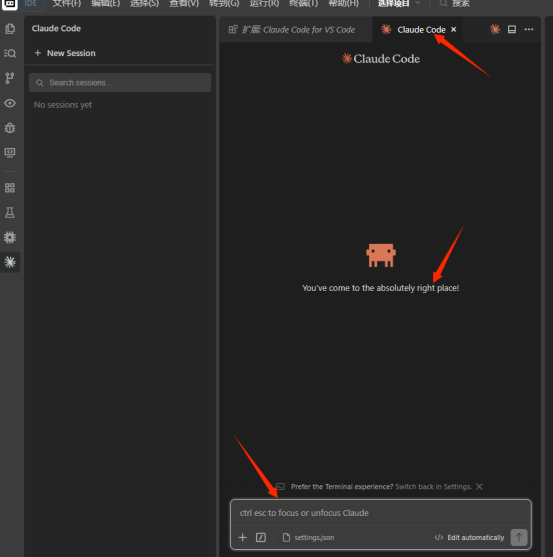Open the More Actions ellipsis in editor title
The height and width of the screenshot is (557, 553).
[x=529, y=29]
